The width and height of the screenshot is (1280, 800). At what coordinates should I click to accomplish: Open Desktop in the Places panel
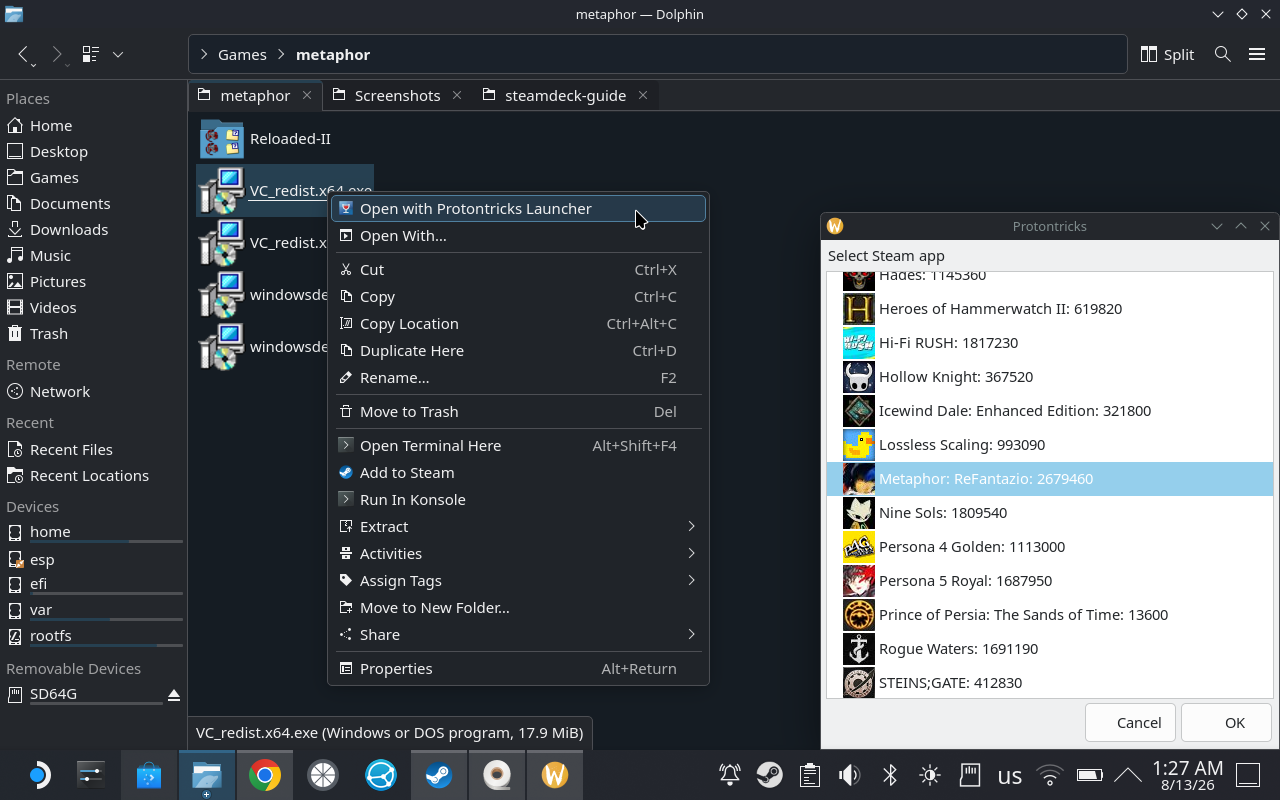(x=94, y=151)
